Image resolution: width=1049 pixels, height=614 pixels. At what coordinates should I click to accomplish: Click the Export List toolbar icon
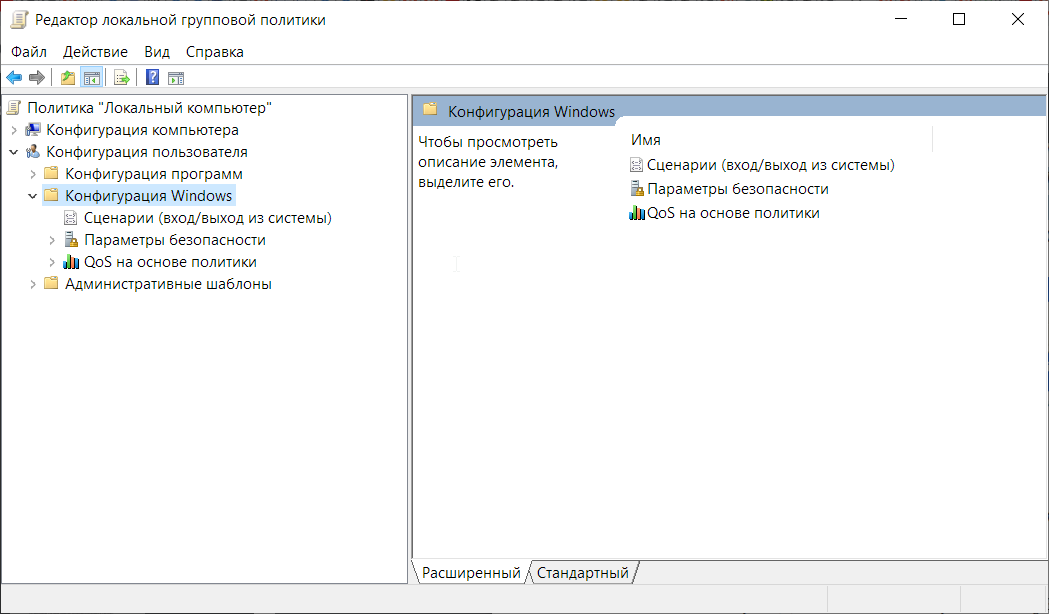122,78
